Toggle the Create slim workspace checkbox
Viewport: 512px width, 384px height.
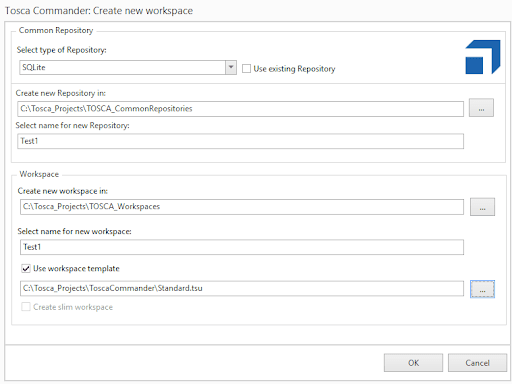[x=26, y=307]
